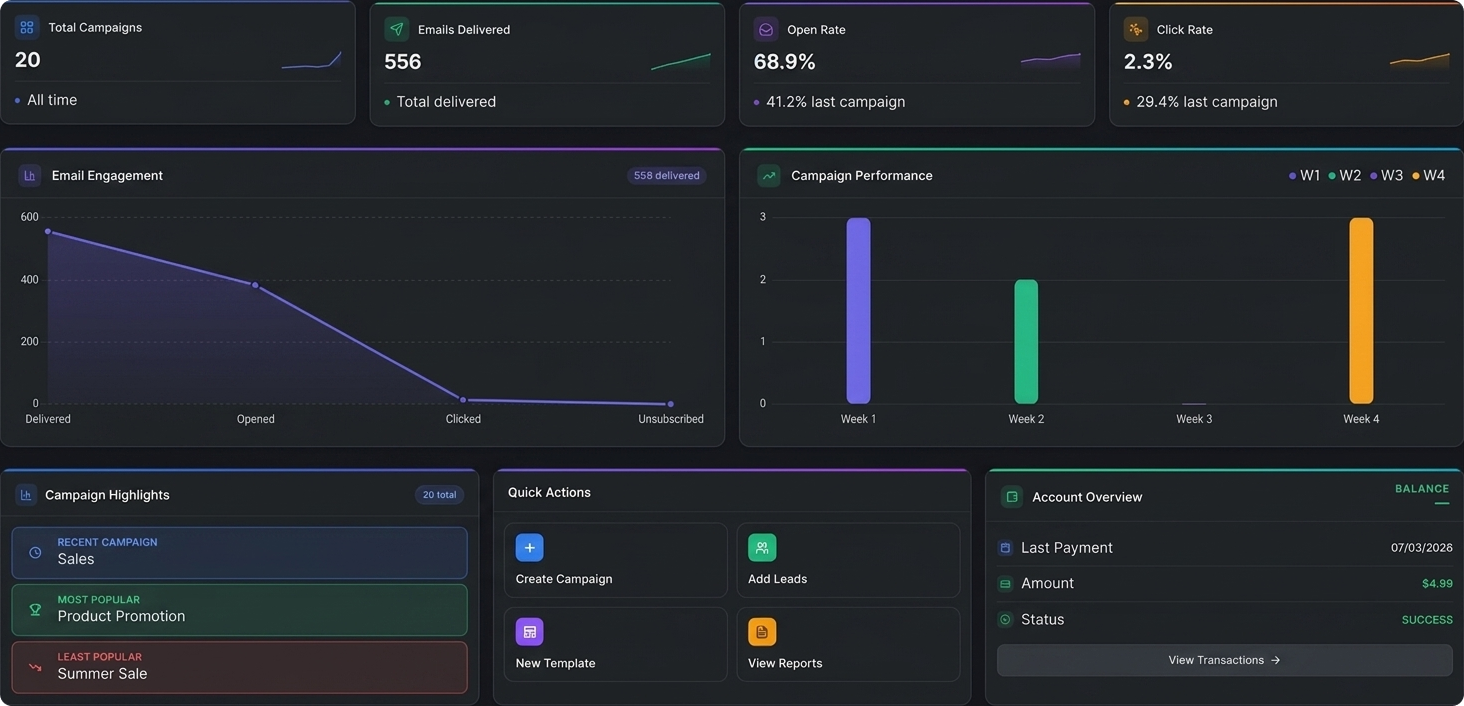Click the purple New Template icon
This screenshot has width=1464, height=706.
tap(530, 632)
